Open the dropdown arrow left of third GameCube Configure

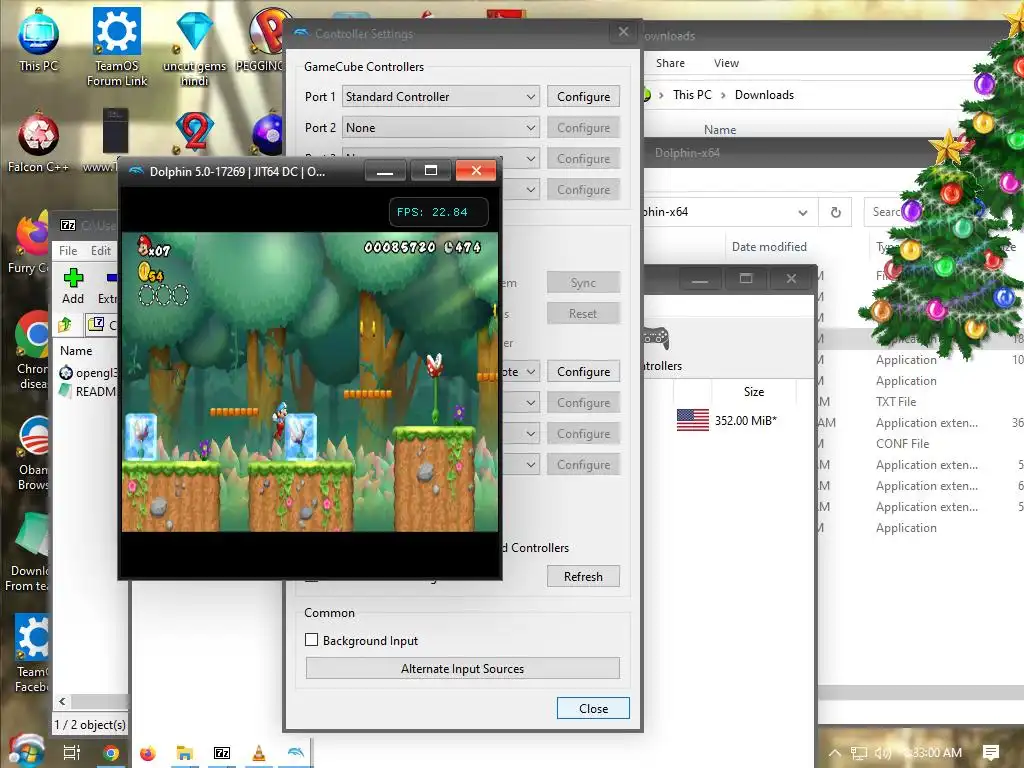click(531, 159)
